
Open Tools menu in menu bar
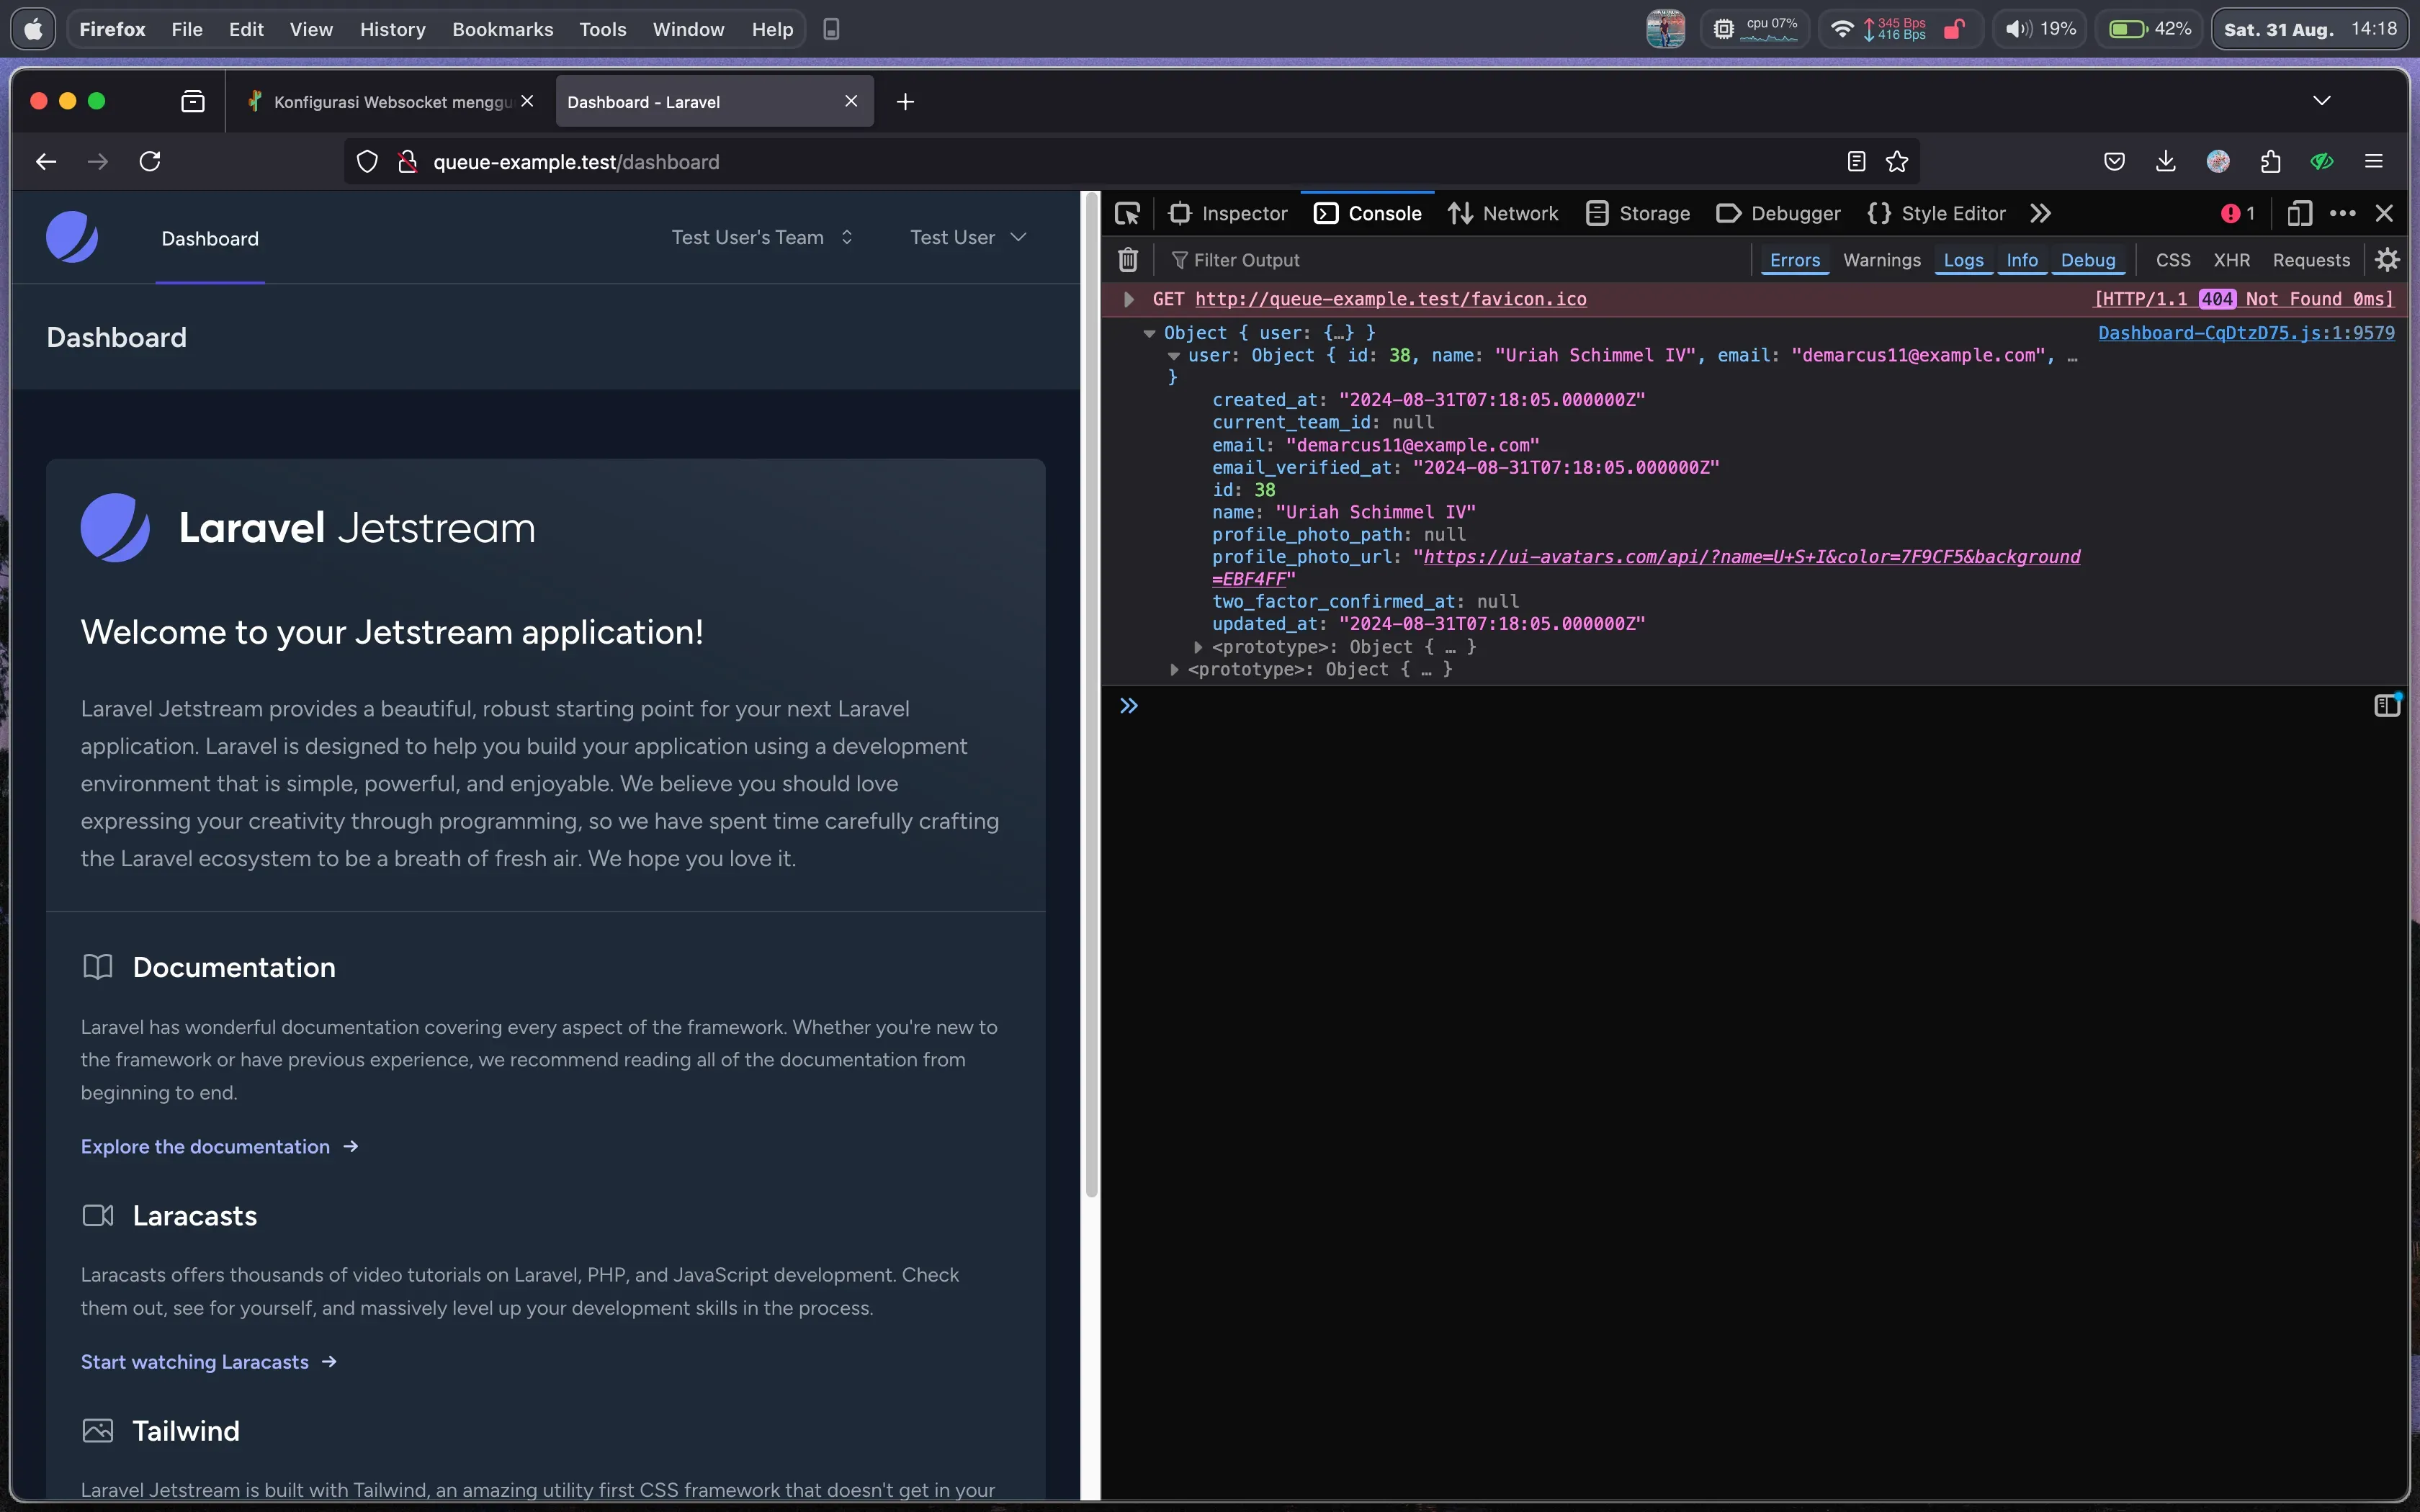coord(602,29)
